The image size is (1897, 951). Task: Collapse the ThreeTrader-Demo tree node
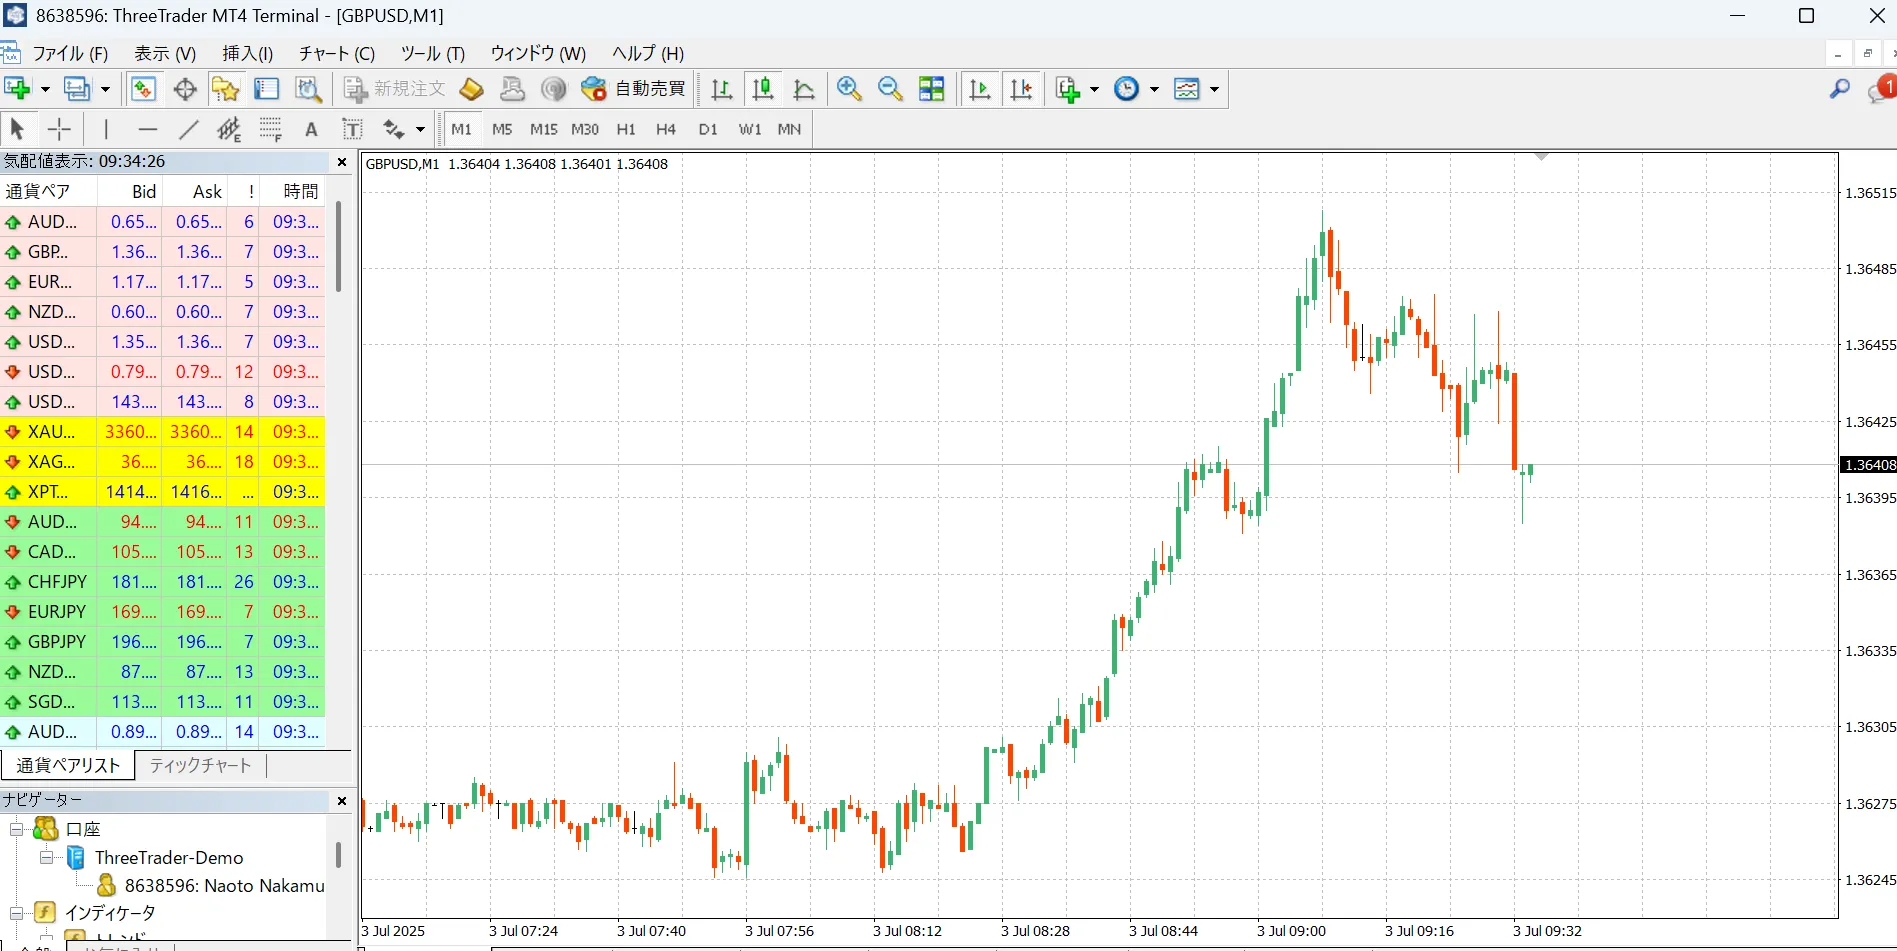click(46, 857)
